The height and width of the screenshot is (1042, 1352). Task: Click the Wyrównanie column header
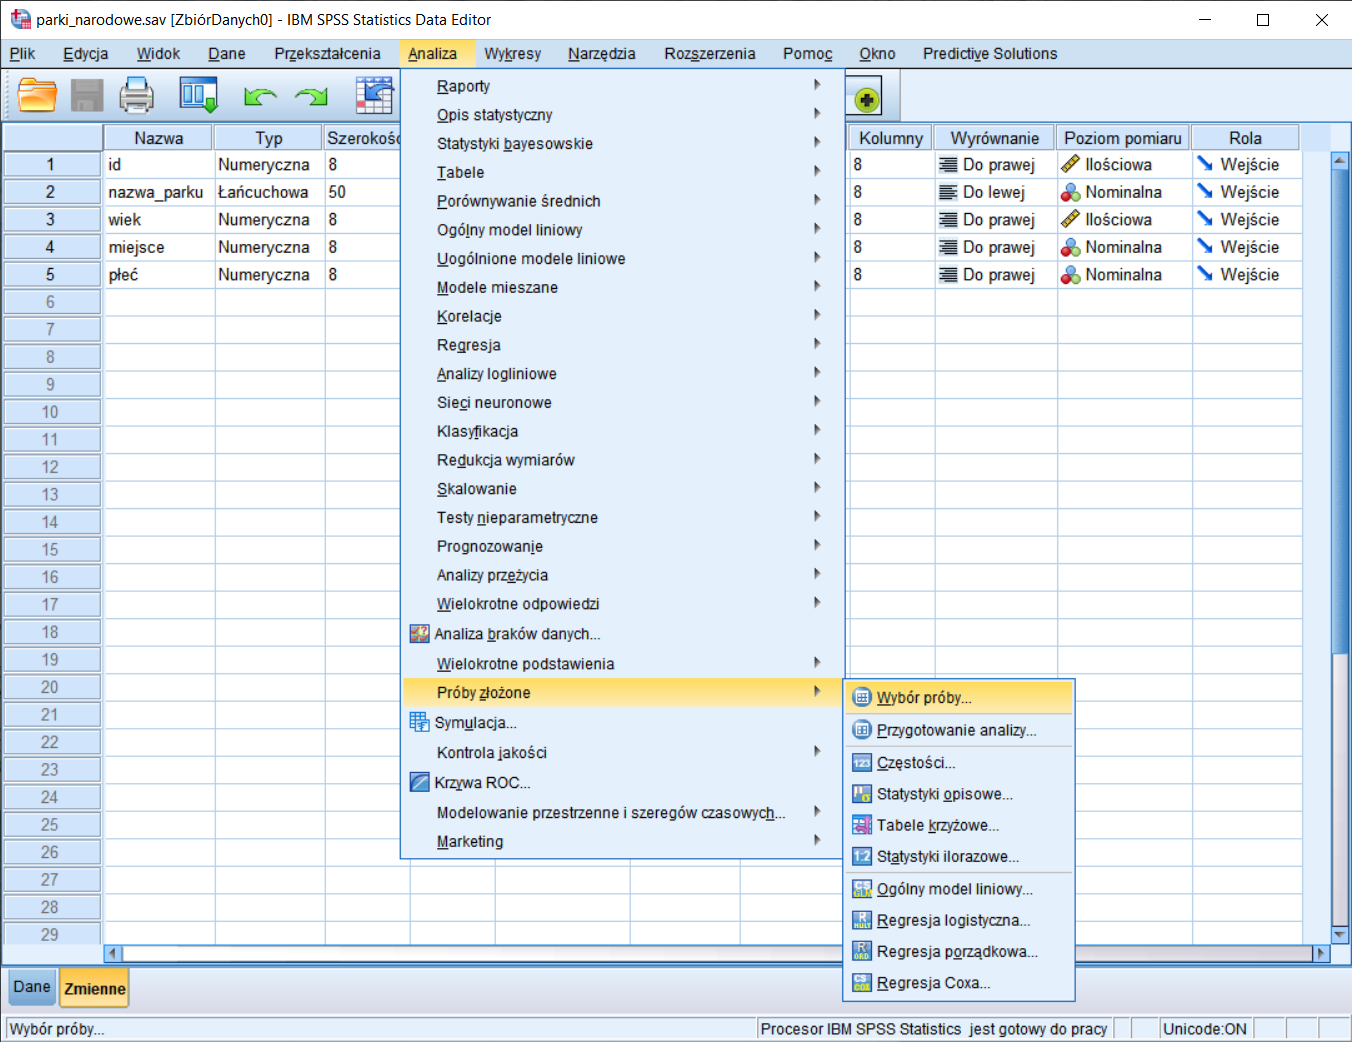[994, 138]
